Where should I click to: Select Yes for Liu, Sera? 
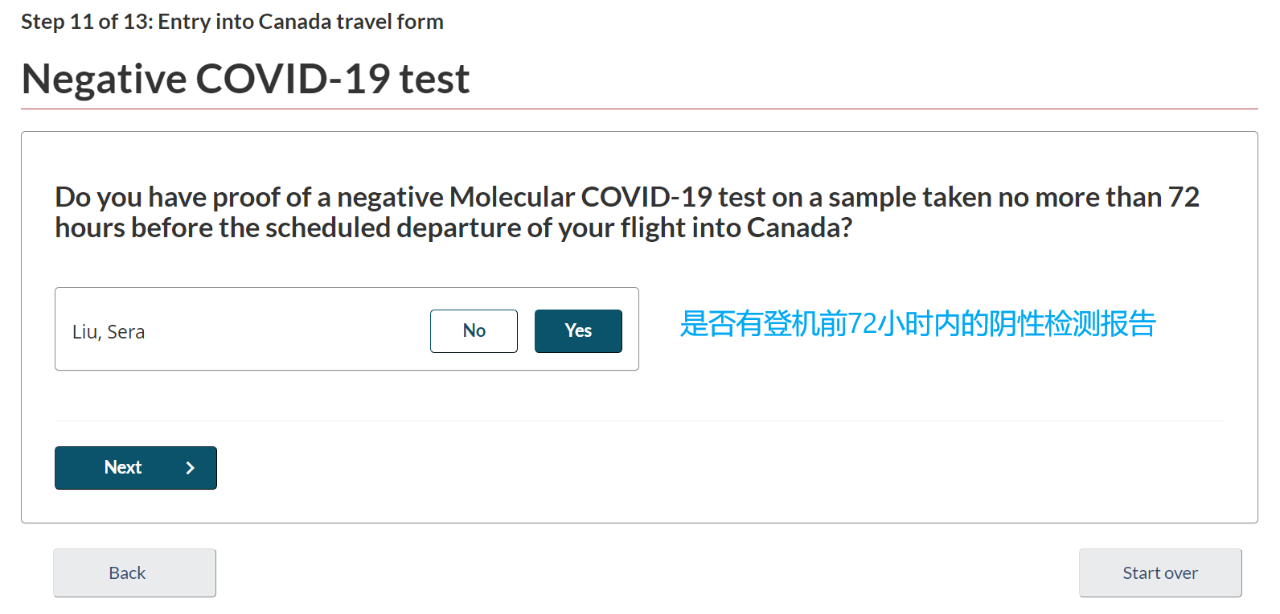pos(578,331)
